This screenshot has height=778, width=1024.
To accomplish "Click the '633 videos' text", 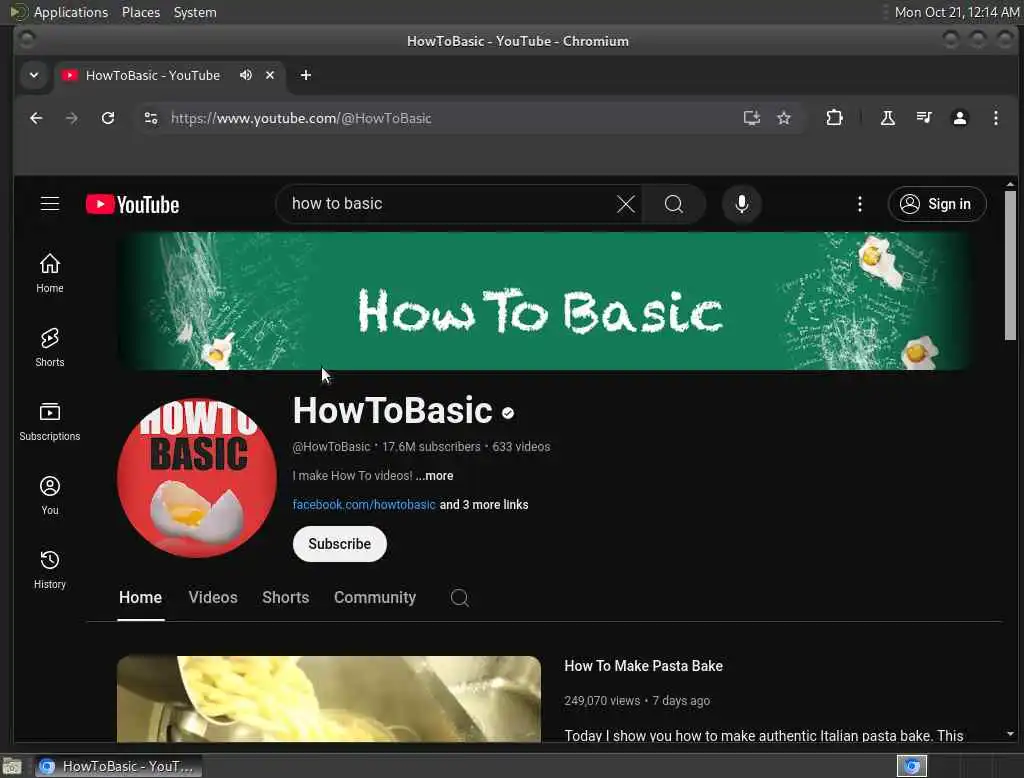I will click(521, 447).
